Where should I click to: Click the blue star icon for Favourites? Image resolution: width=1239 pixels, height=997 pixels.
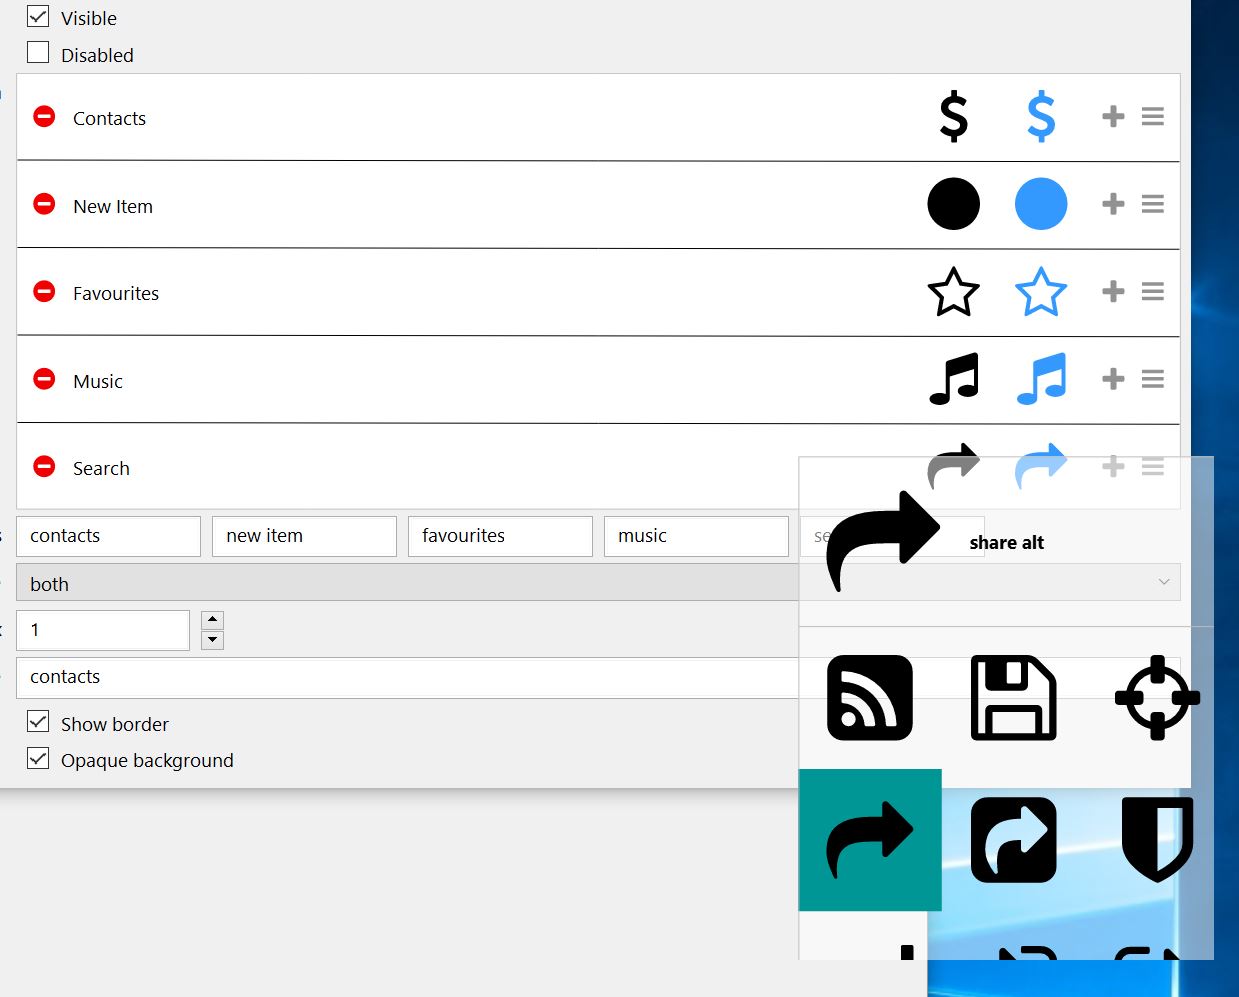1040,292
